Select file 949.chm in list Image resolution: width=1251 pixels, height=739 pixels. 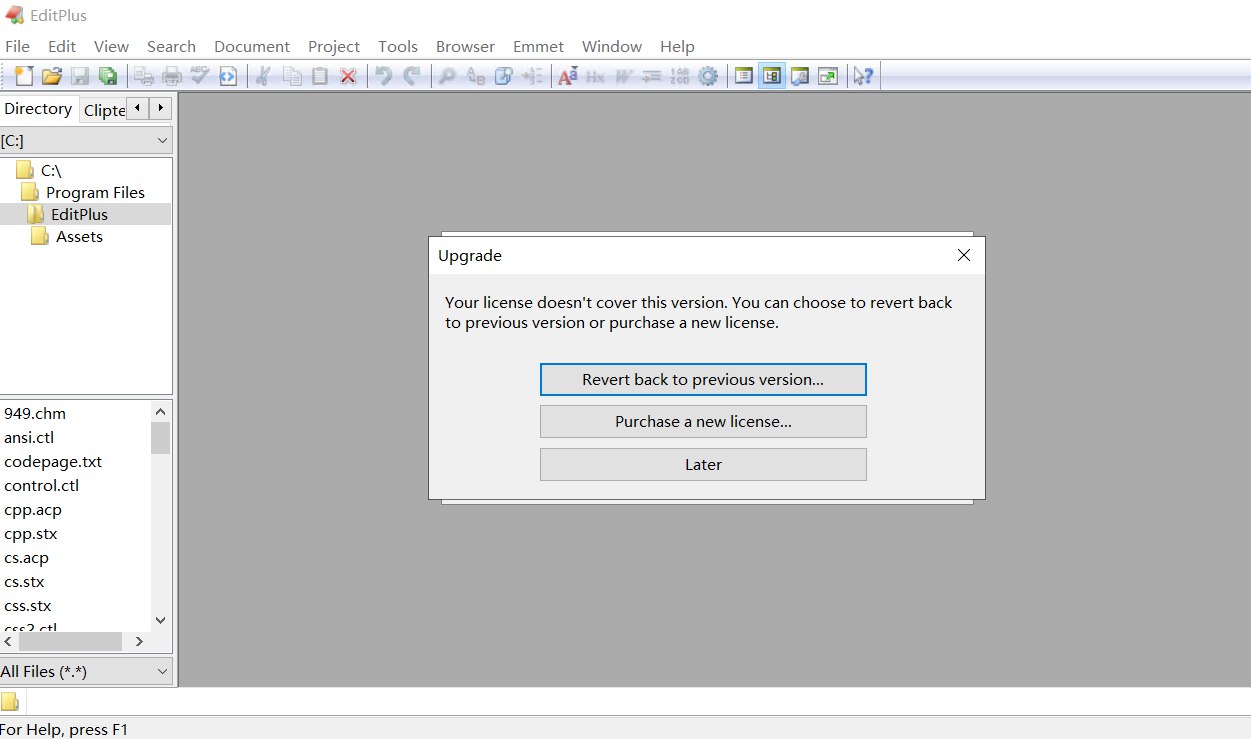pyautogui.click(x=36, y=414)
